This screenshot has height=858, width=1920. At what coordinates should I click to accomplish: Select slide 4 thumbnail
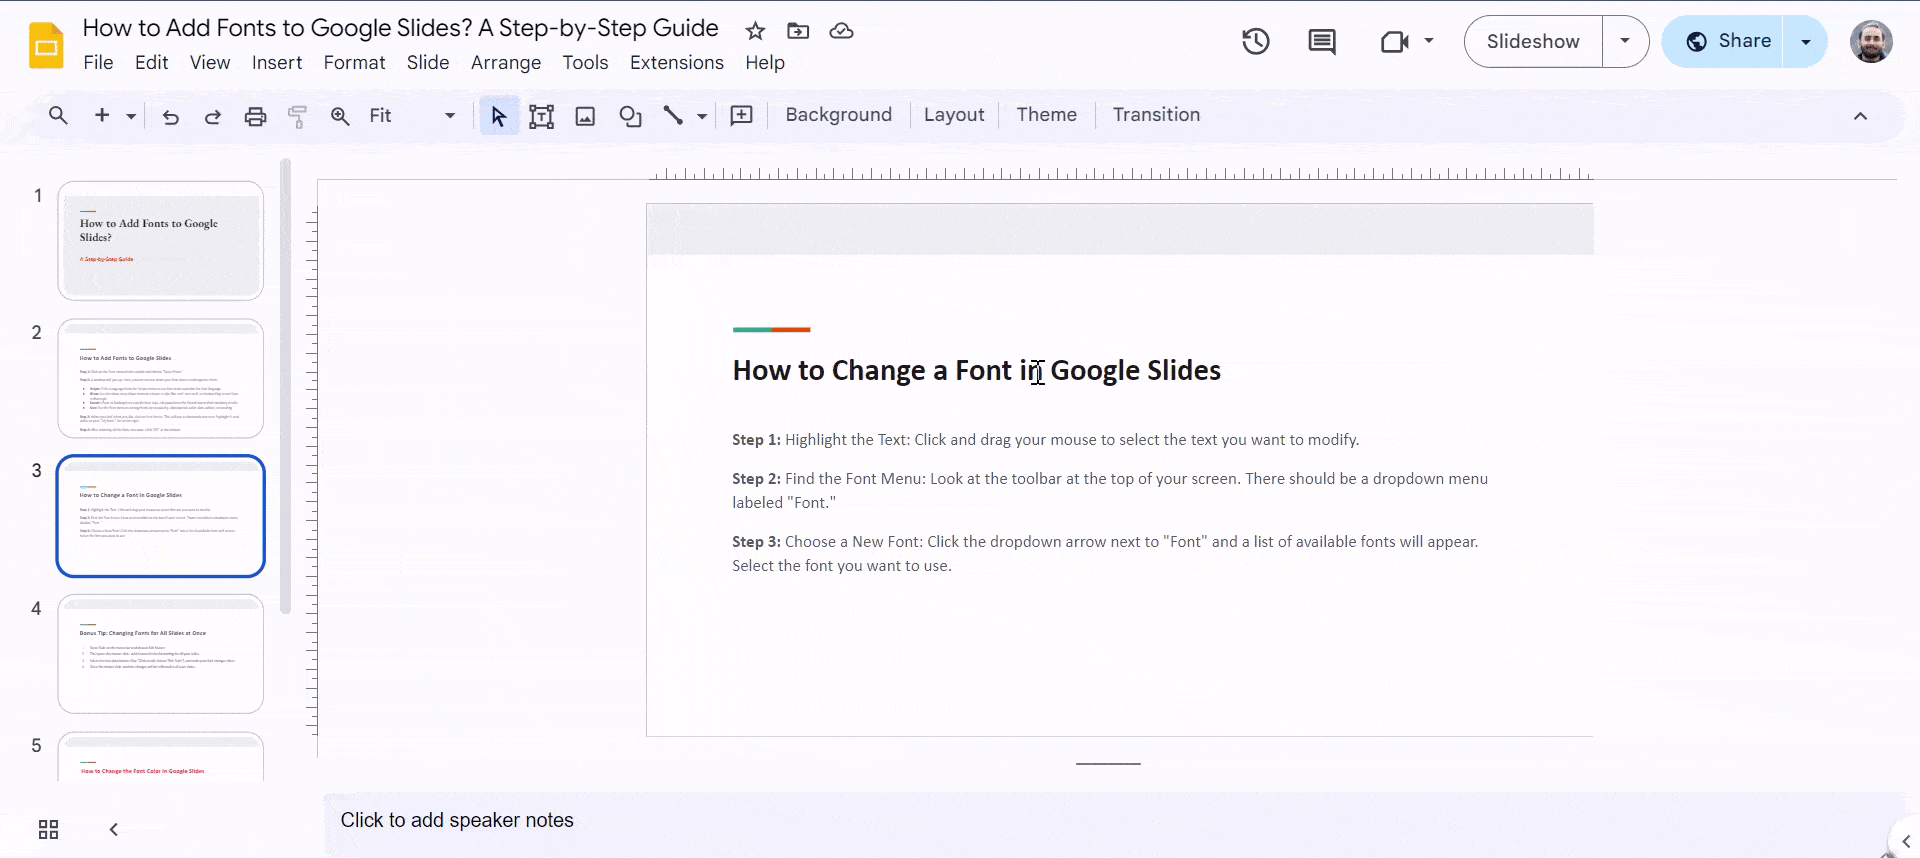coord(160,654)
